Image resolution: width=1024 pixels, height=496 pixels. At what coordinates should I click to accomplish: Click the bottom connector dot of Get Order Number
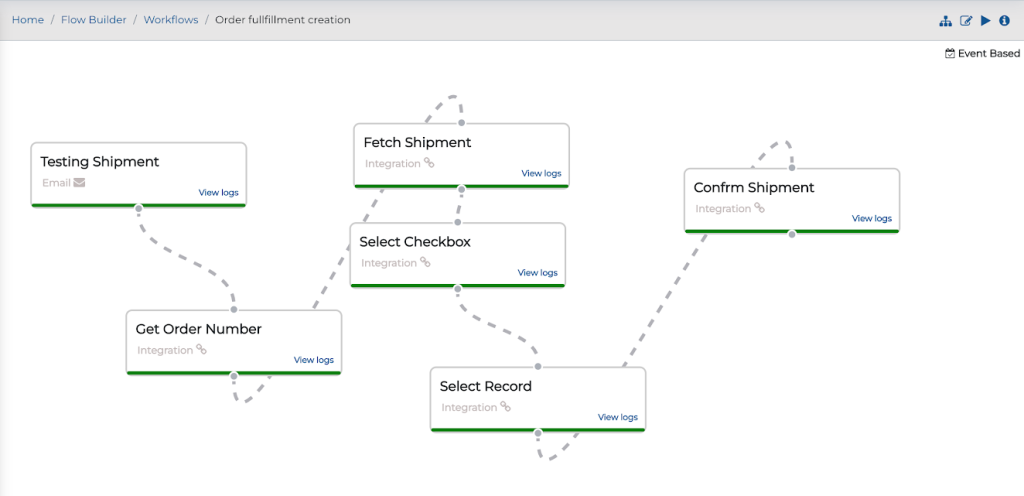[234, 375]
